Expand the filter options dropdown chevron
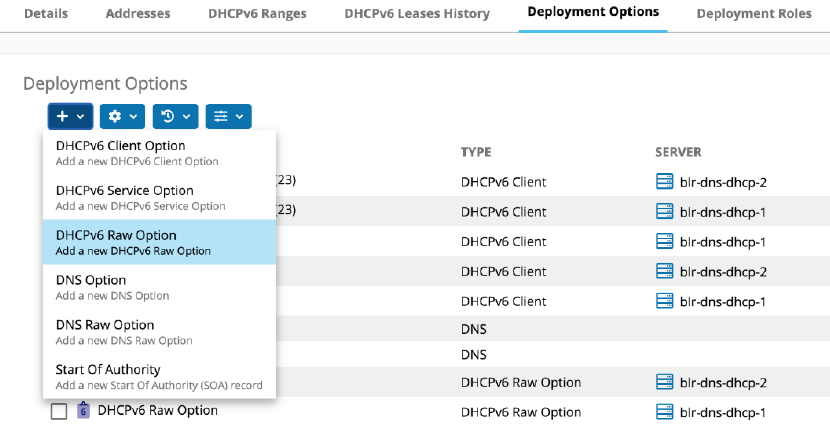This screenshot has width=830, height=436. (240, 117)
